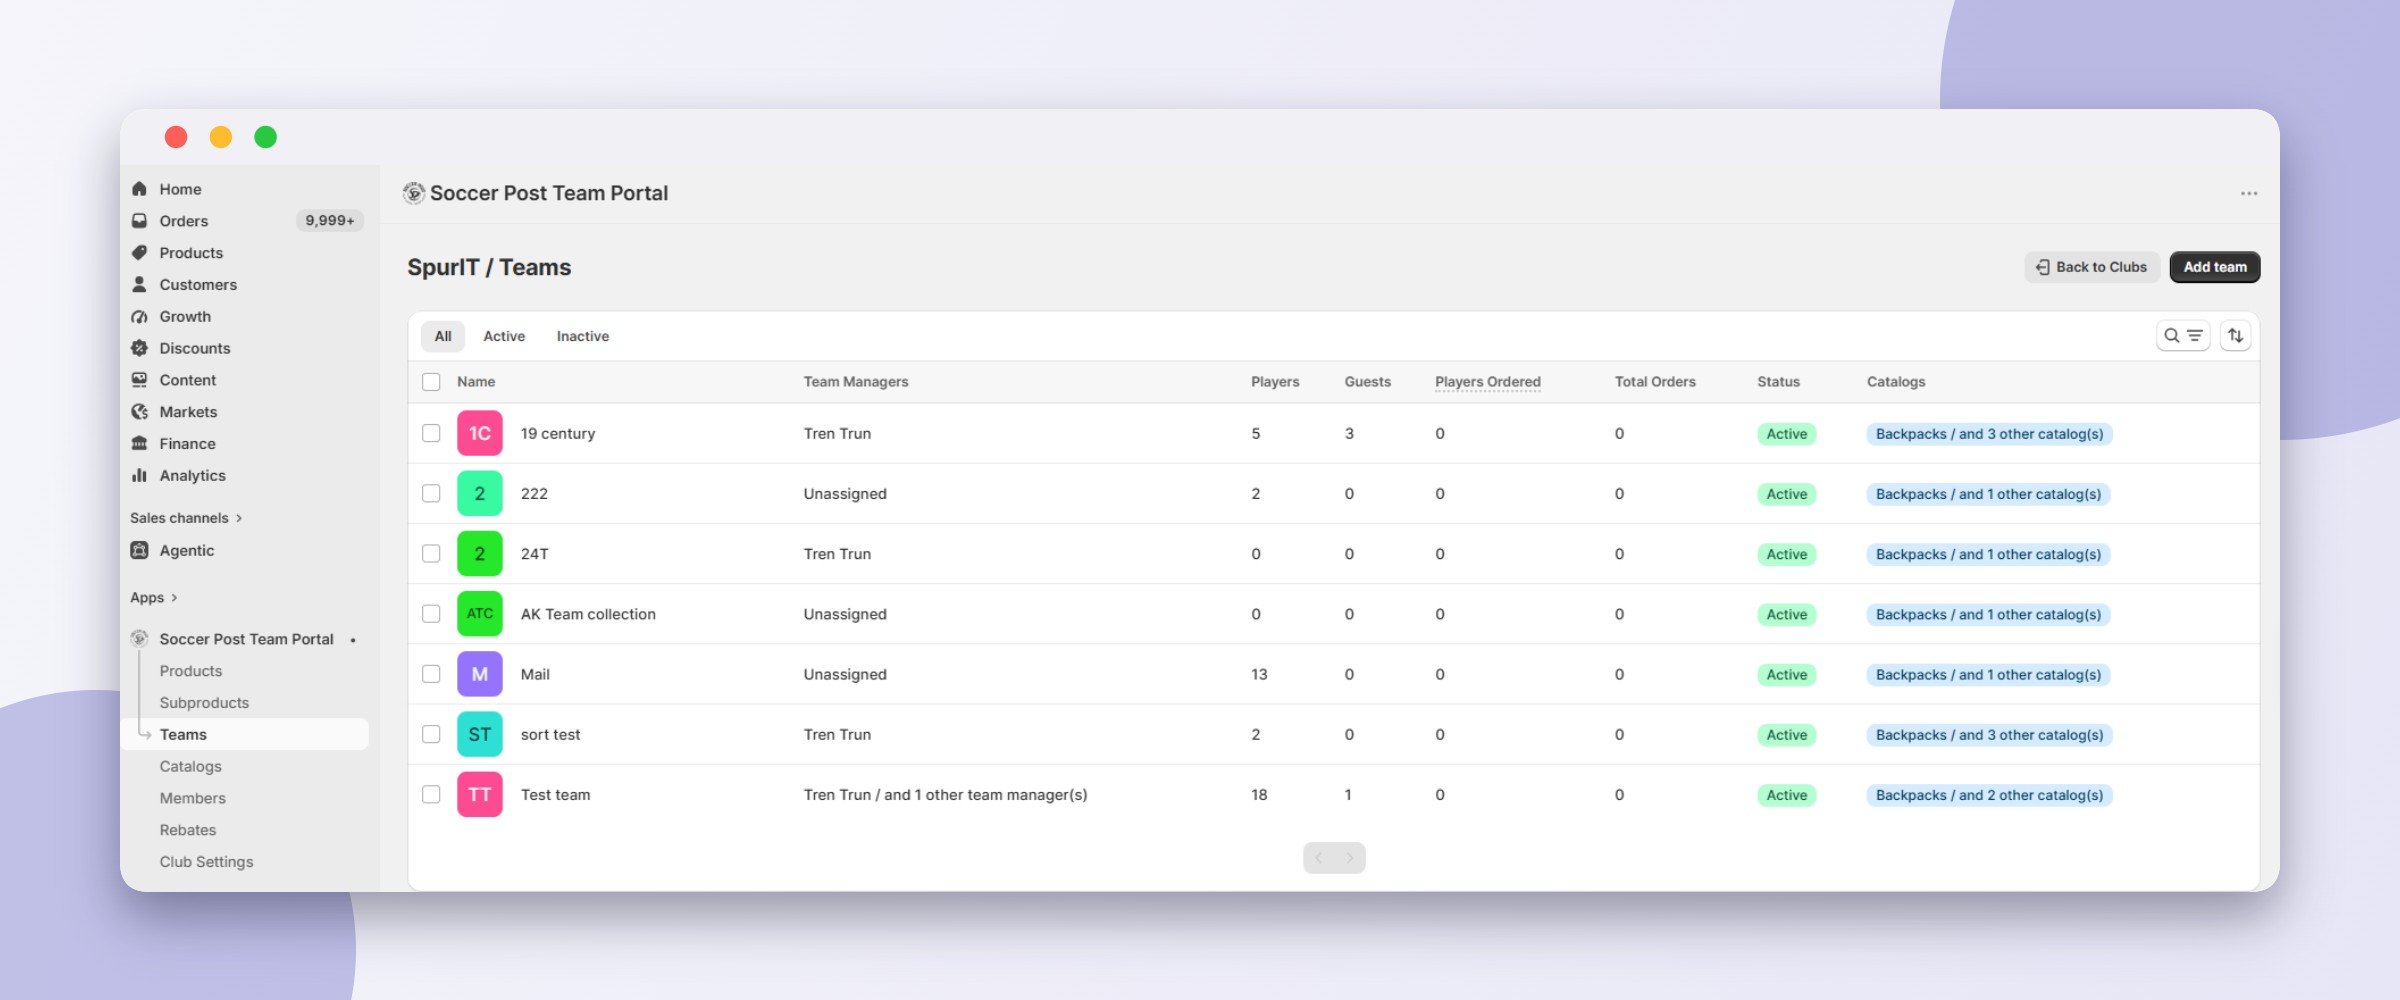The width and height of the screenshot is (2400, 1000).
Task: Click the Name column header
Action: click(476, 382)
